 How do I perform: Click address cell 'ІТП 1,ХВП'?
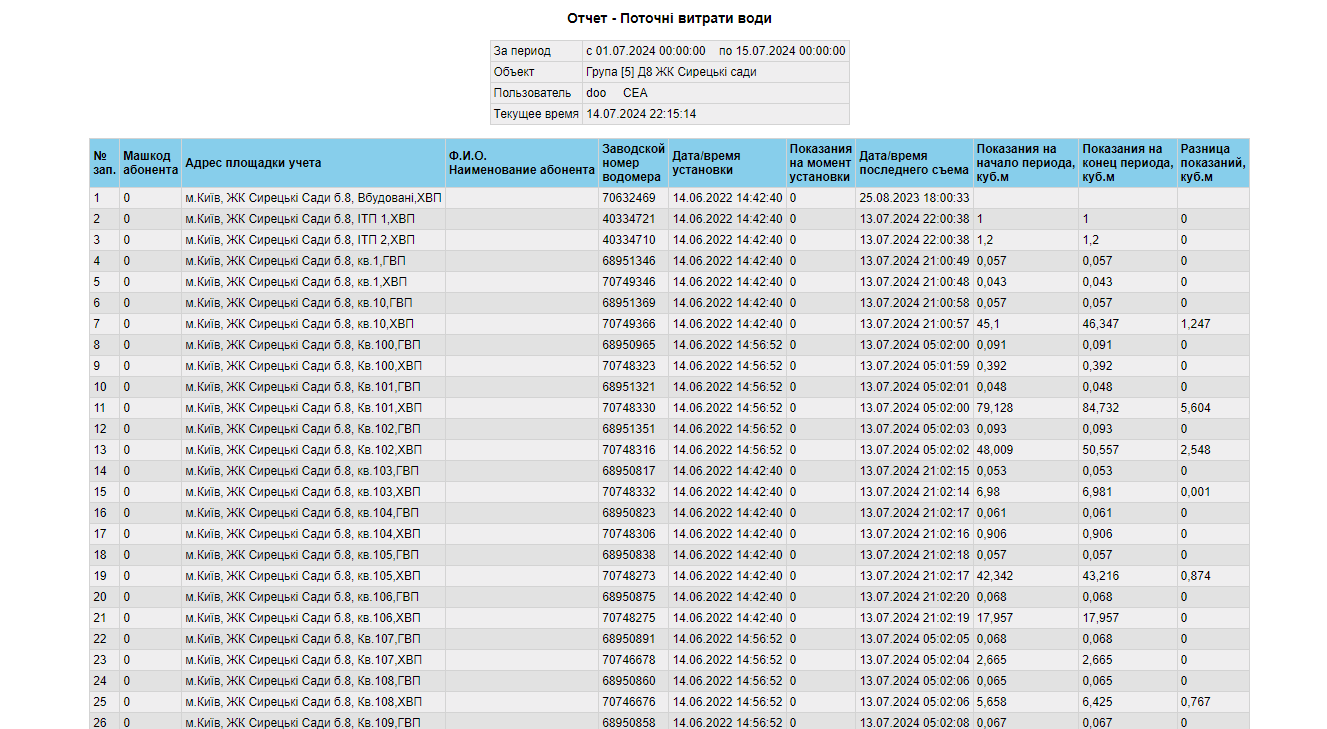coord(313,219)
